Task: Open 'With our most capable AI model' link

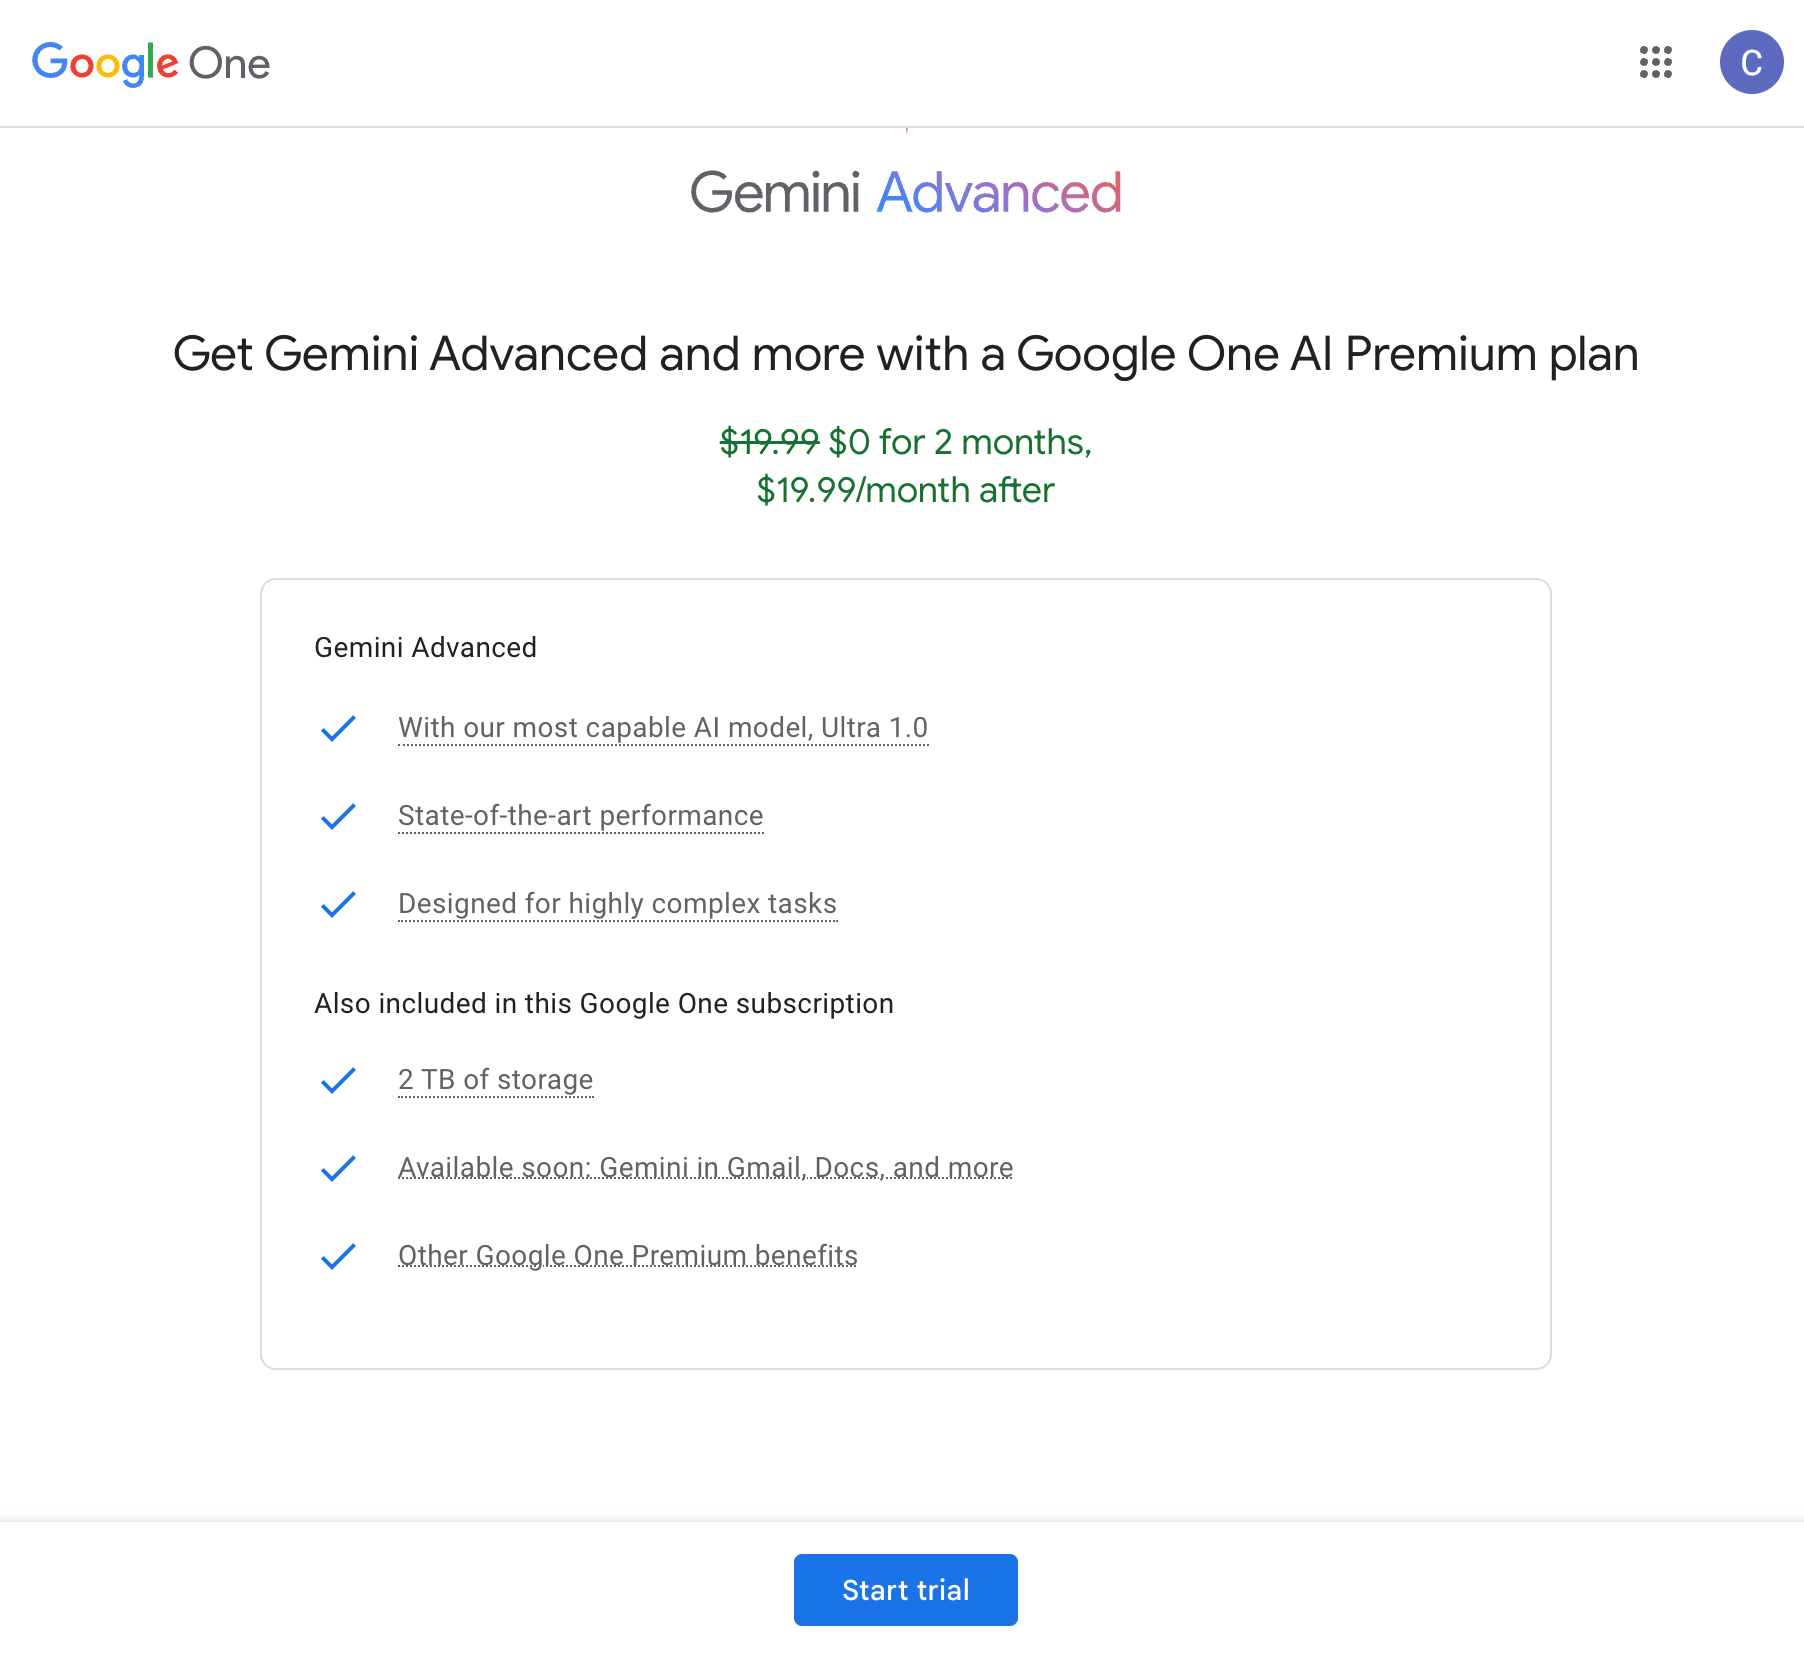Action: tap(663, 728)
